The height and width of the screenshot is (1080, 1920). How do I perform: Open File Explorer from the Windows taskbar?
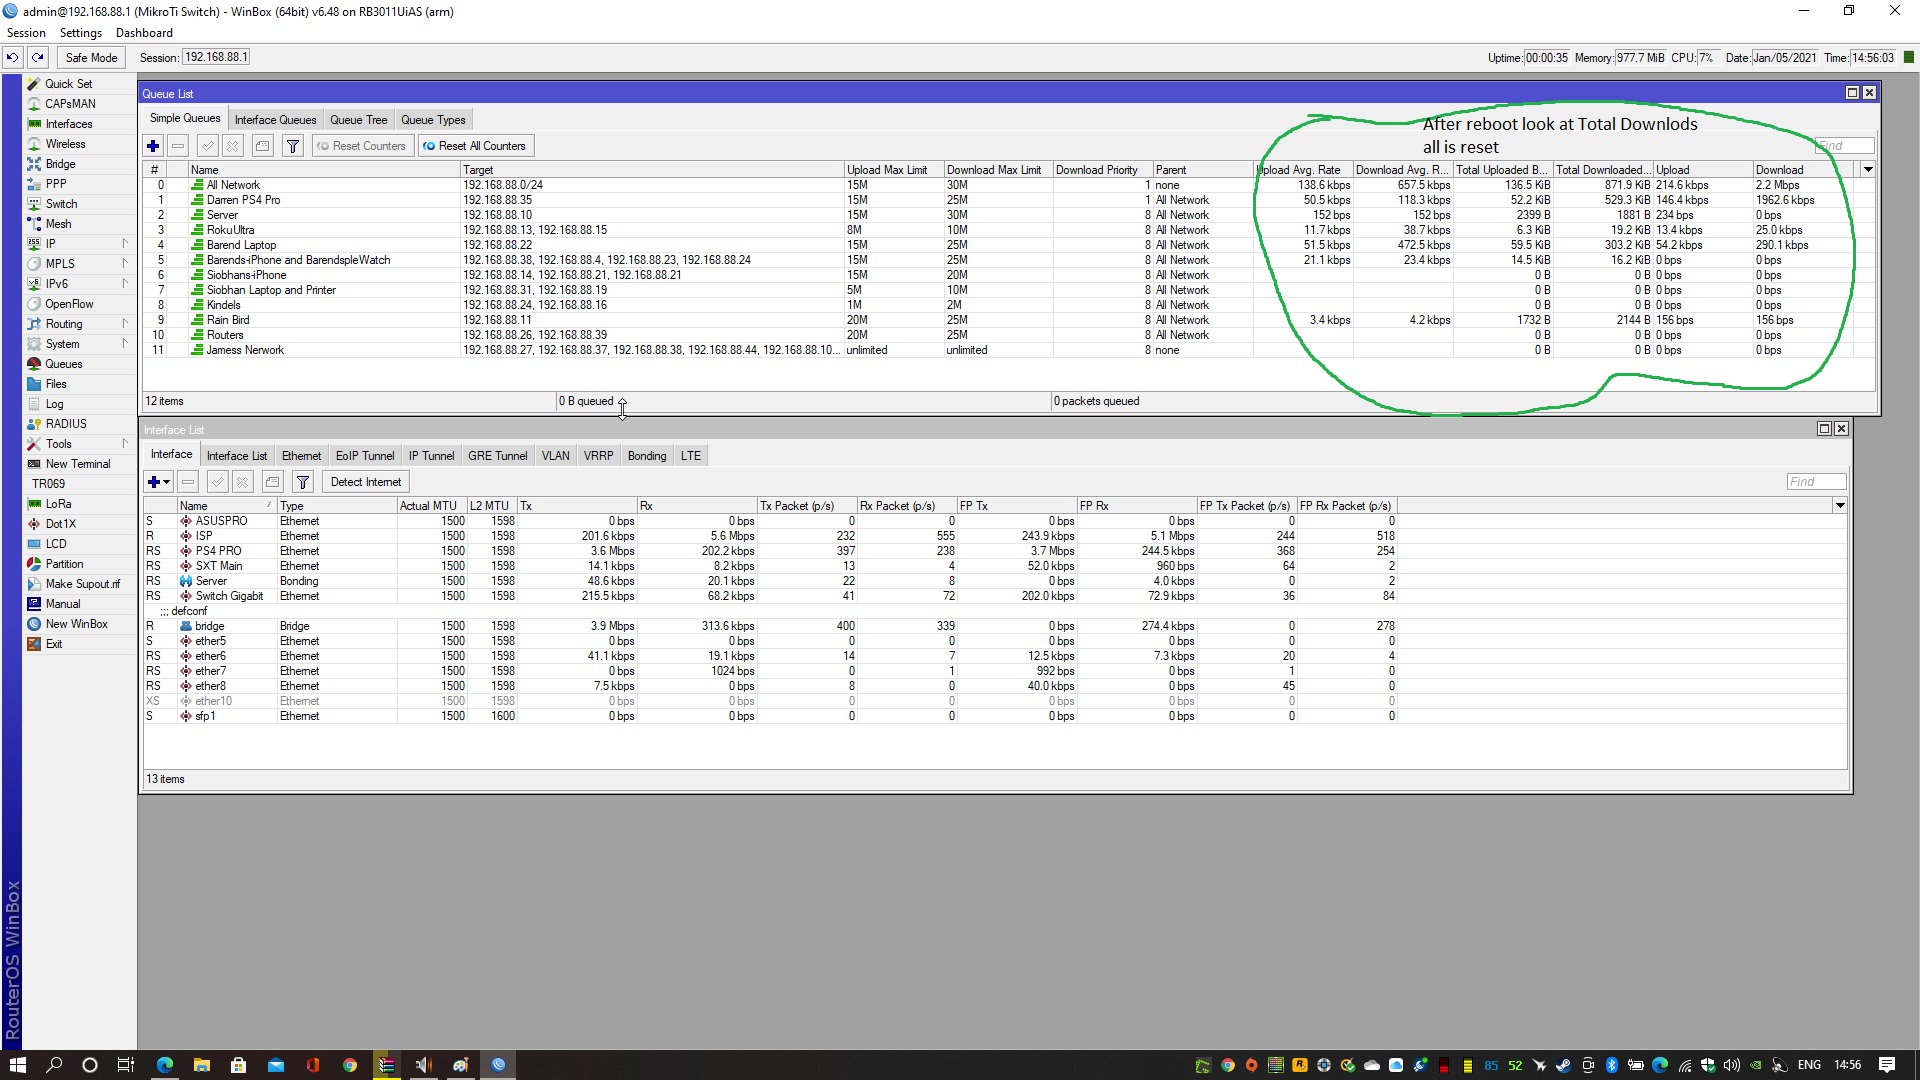pos(201,1065)
